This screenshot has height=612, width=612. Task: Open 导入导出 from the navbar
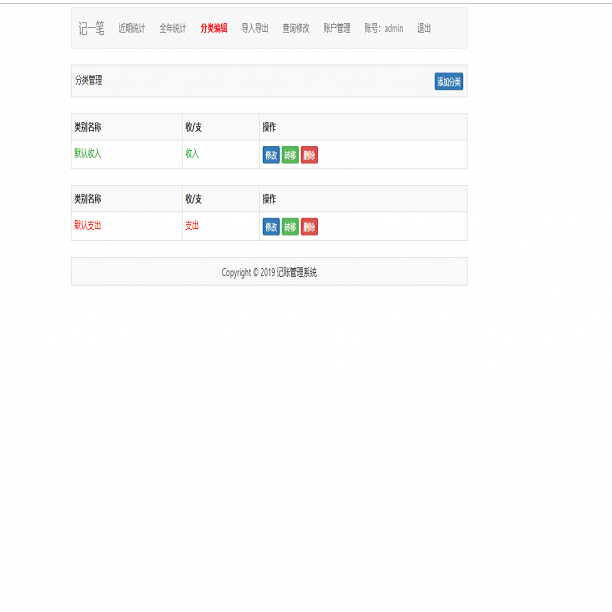tap(255, 28)
